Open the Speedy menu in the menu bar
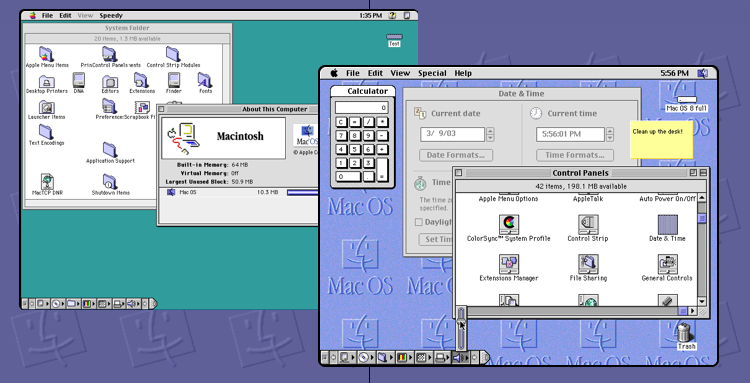 (111, 16)
